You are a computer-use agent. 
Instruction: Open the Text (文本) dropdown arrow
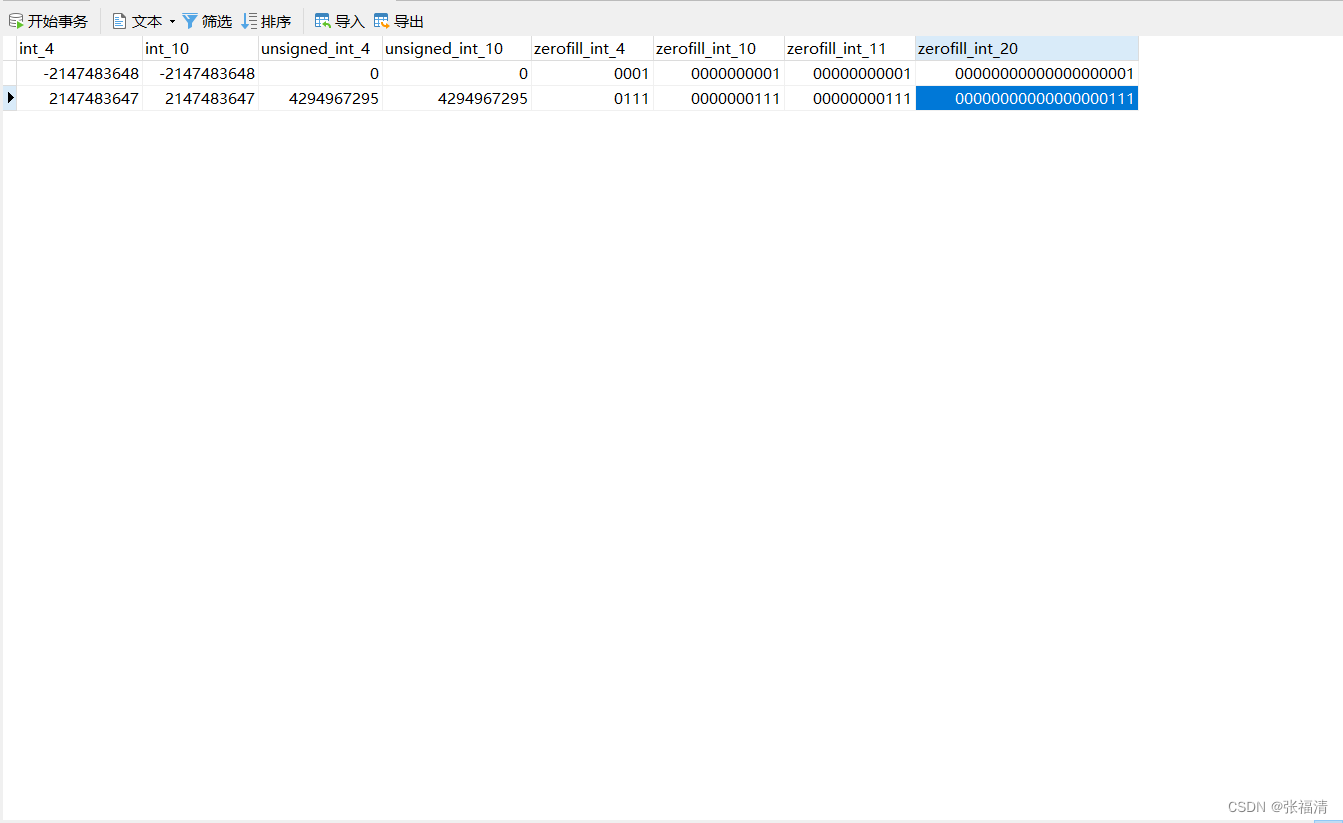click(x=172, y=21)
